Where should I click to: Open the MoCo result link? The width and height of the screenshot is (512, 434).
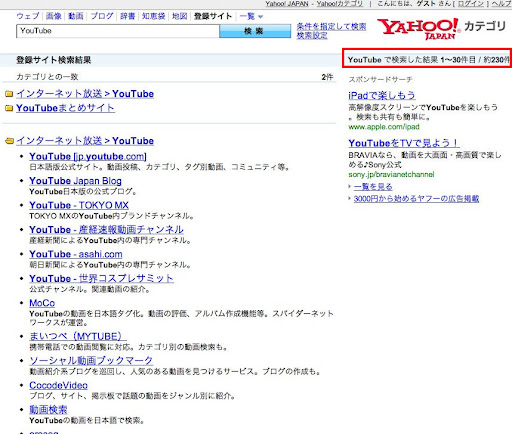(x=42, y=303)
